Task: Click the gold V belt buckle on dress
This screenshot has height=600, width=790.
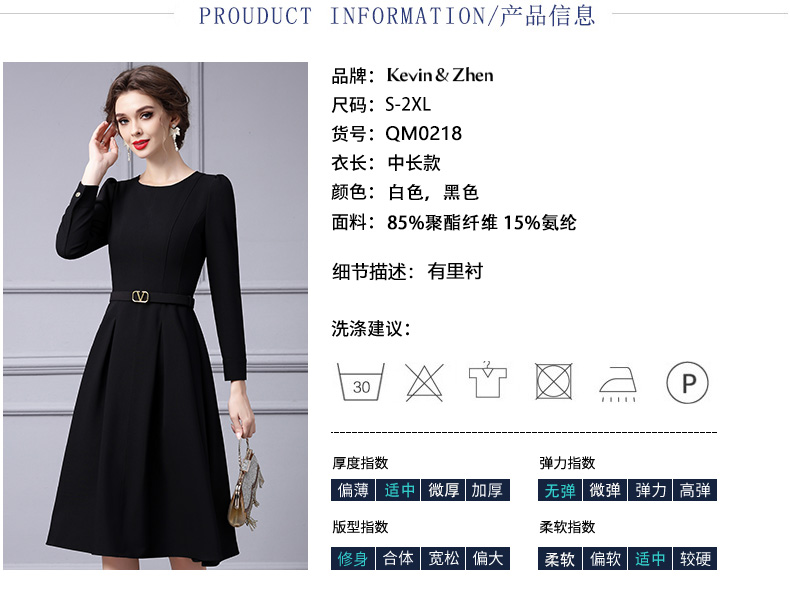Action: tap(140, 297)
